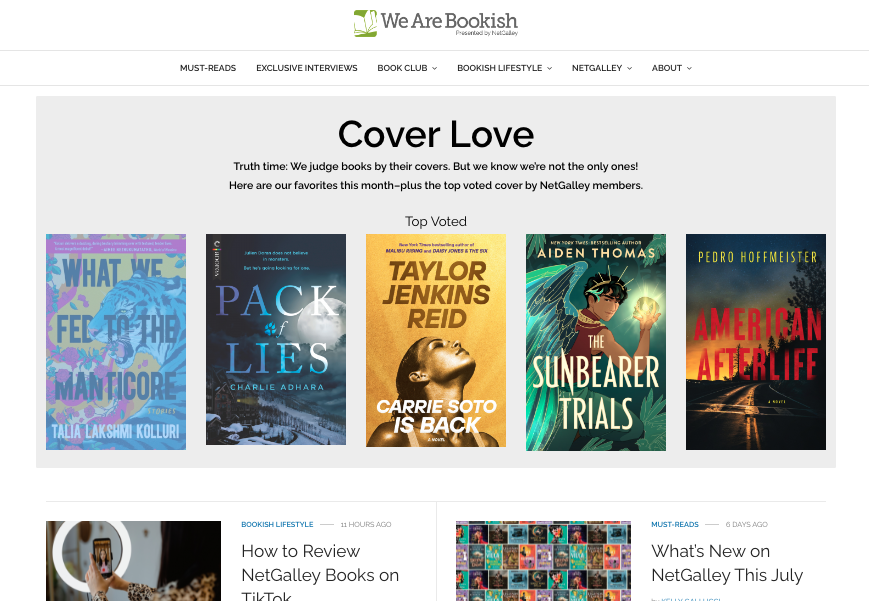Click the 11 hours ago timestamp
The height and width of the screenshot is (601, 869).
[366, 524]
